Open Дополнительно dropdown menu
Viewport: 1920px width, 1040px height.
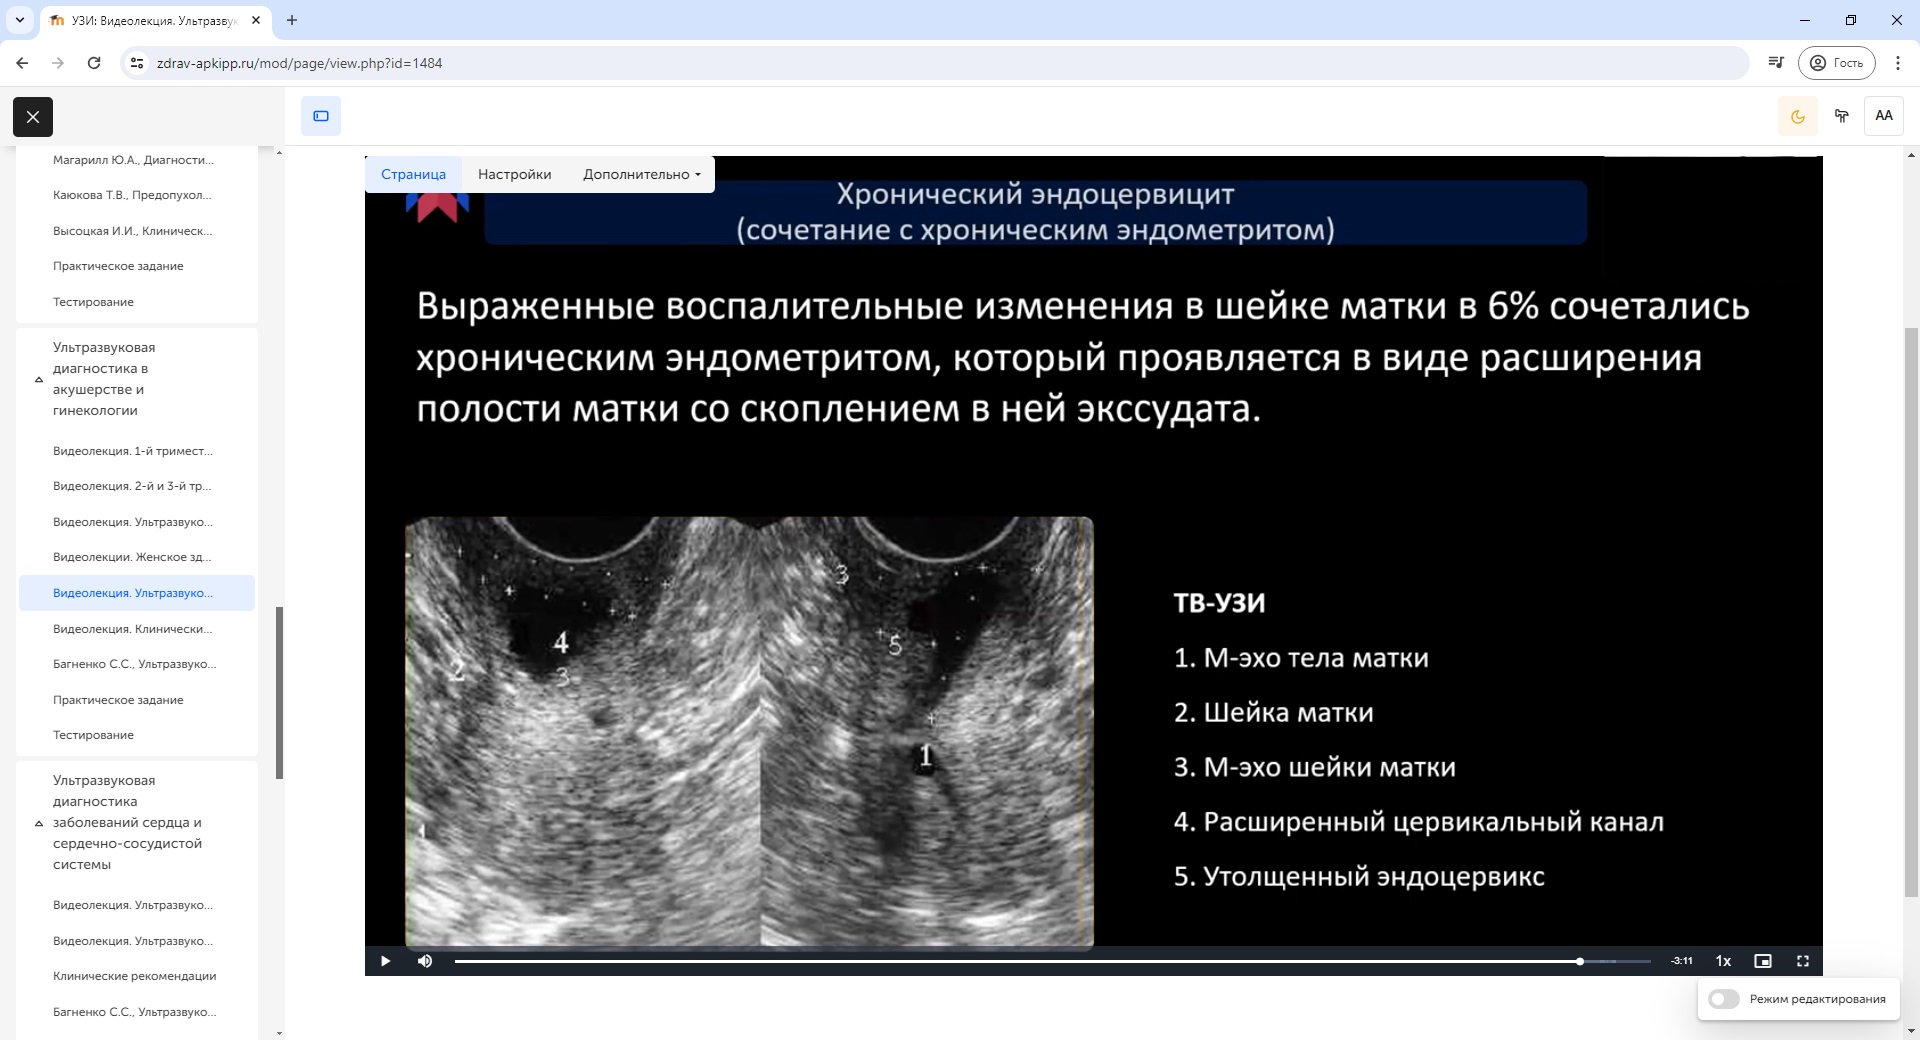tap(641, 174)
